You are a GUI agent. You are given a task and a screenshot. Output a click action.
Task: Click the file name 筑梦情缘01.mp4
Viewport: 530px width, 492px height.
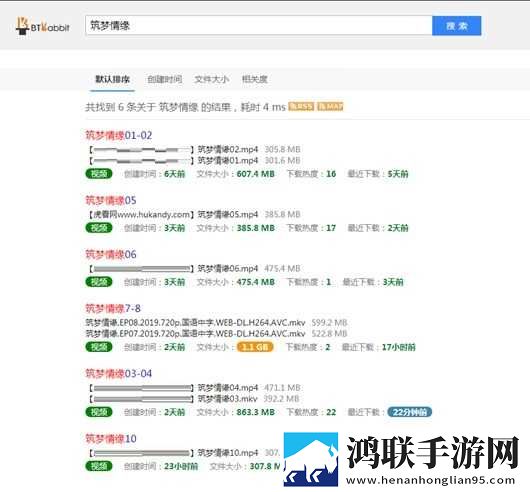228,160
